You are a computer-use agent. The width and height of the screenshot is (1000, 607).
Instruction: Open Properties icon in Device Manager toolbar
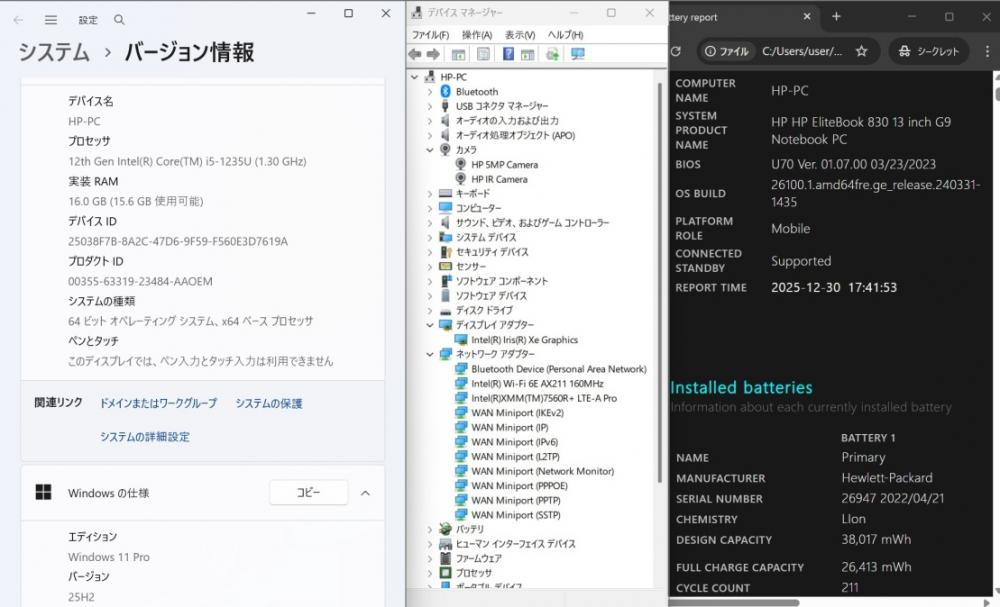[x=483, y=55]
